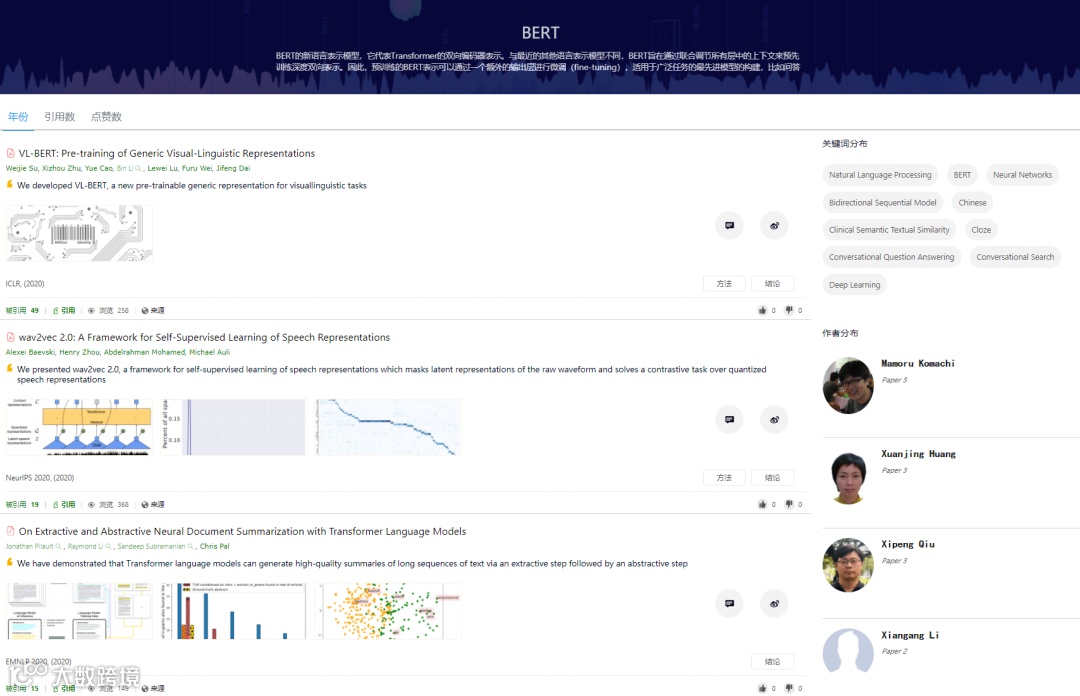Open the PDF icon beside the wav2vec 2.0 title
Viewport: 1080px width, 696px height.
point(10,337)
